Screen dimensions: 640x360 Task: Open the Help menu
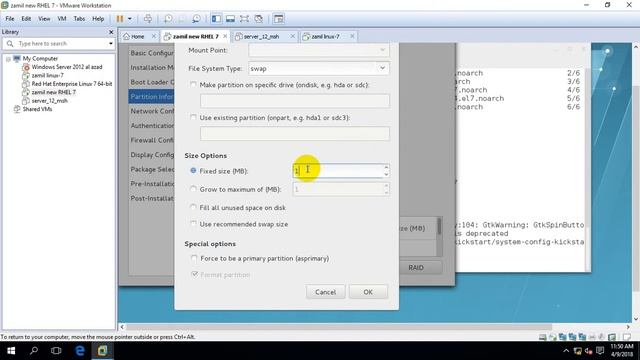coord(98,19)
